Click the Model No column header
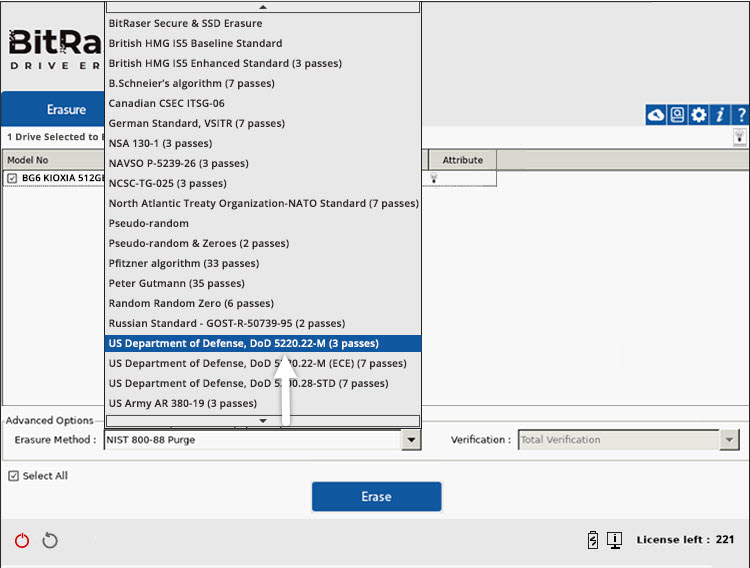This screenshot has width=750, height=568. click(x=53, y=160)
